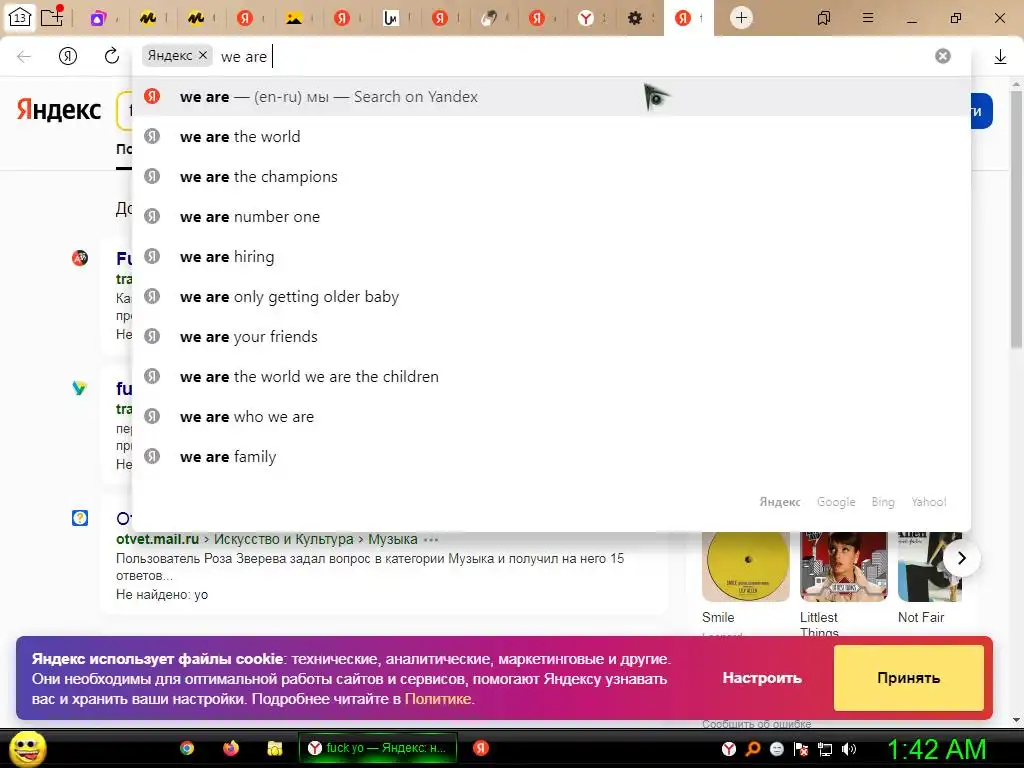The width and height of the screenshot is (1024, 768).
Task: Switch suggestion search engine to Yahoo!
Action: (x=929, y=502)
